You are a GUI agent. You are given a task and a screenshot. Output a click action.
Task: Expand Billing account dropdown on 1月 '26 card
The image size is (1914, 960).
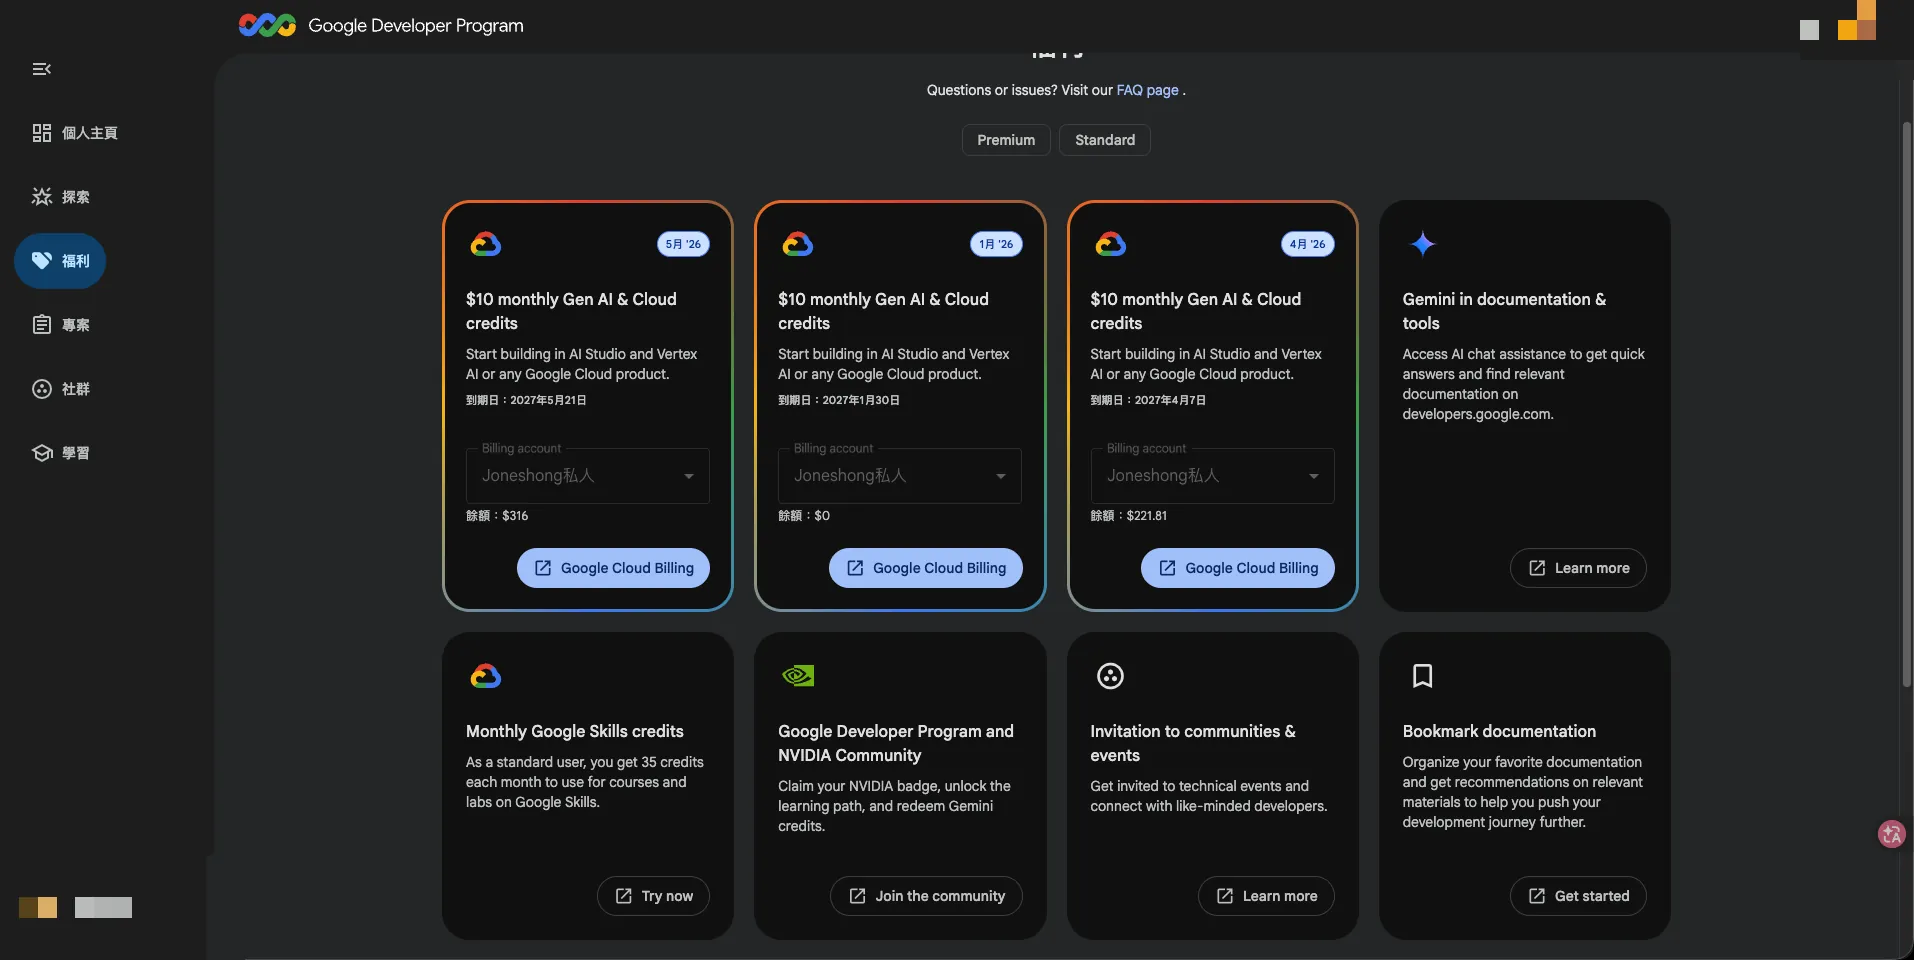[900, 476]
